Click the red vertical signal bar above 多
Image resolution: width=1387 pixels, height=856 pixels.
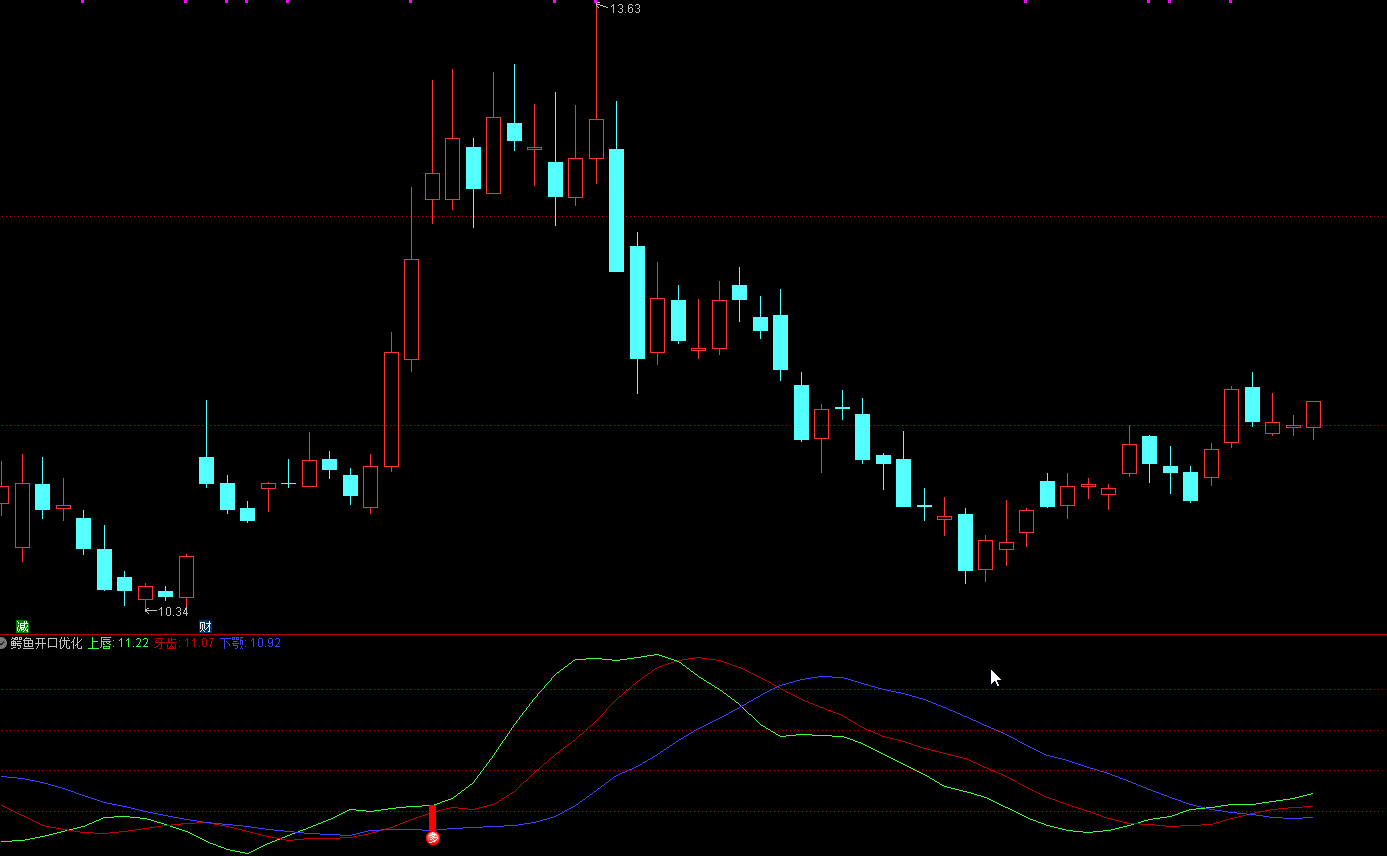pyautogui.click(x=433, y=818)
